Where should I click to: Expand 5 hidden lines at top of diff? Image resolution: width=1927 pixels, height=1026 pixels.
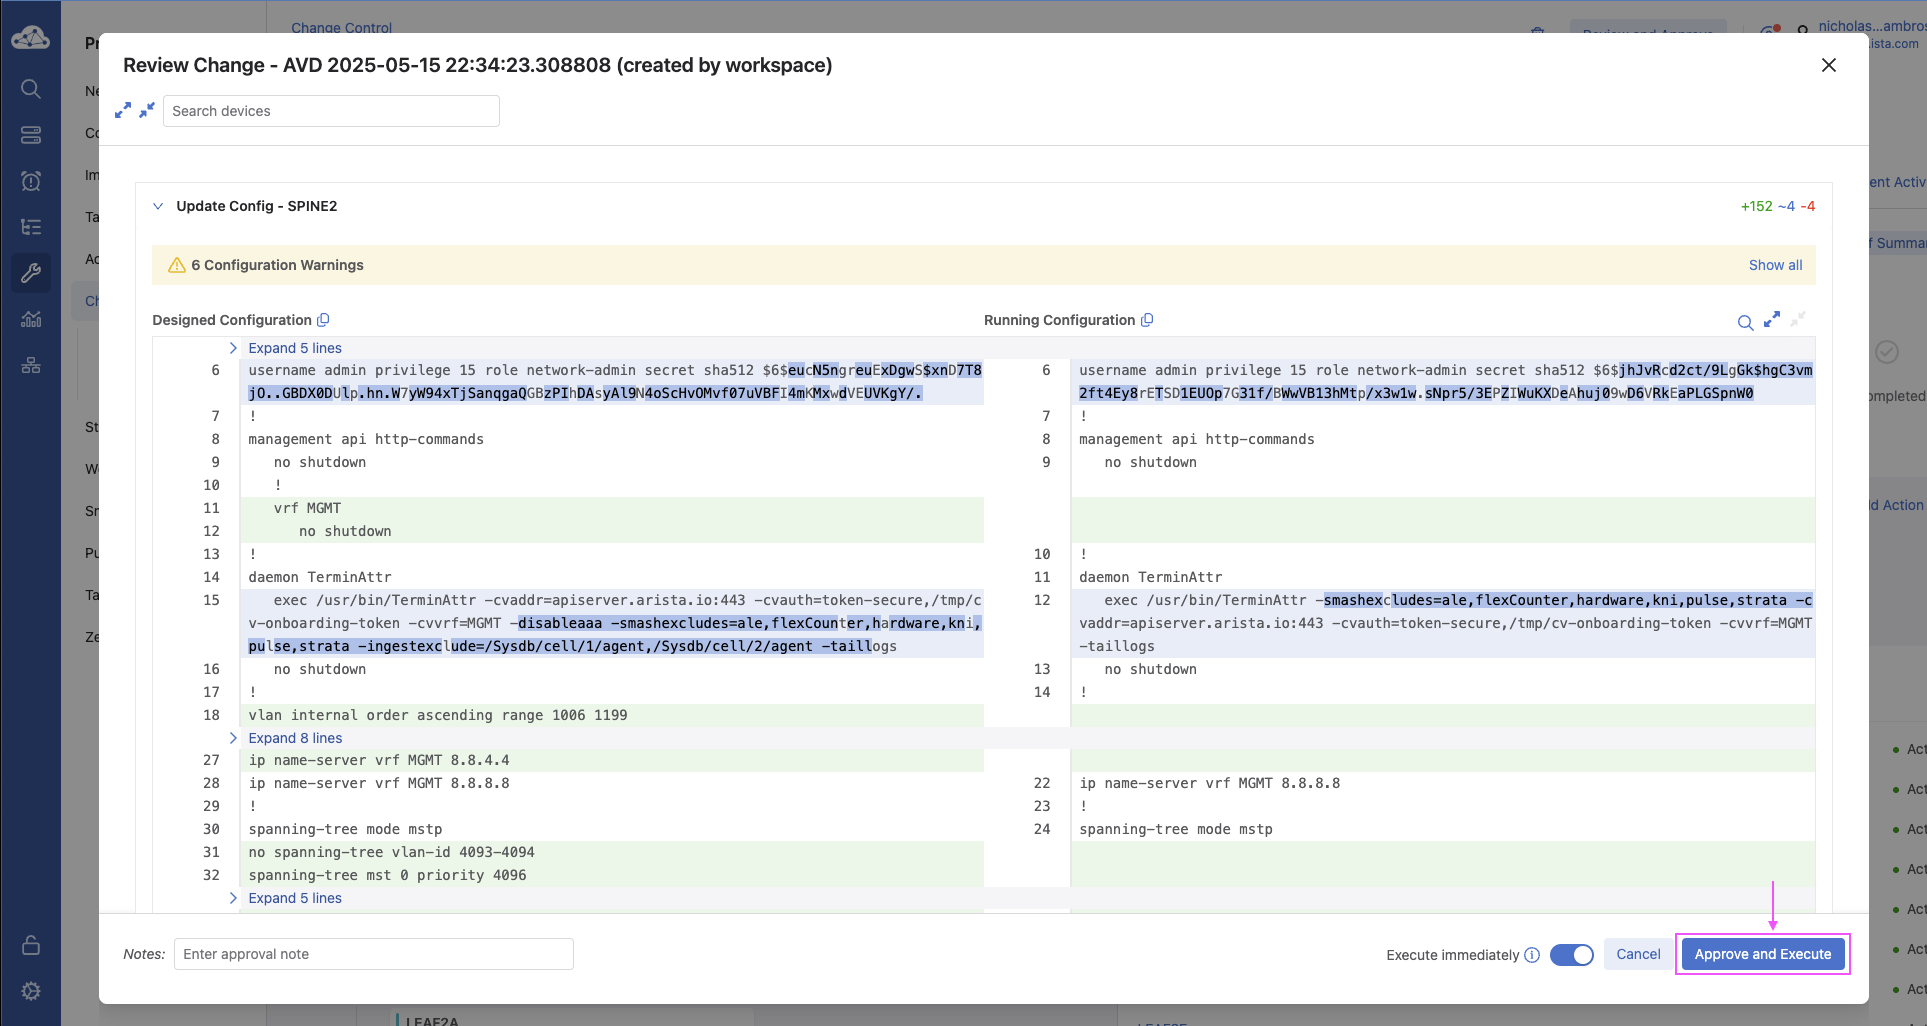coord(294,348)
